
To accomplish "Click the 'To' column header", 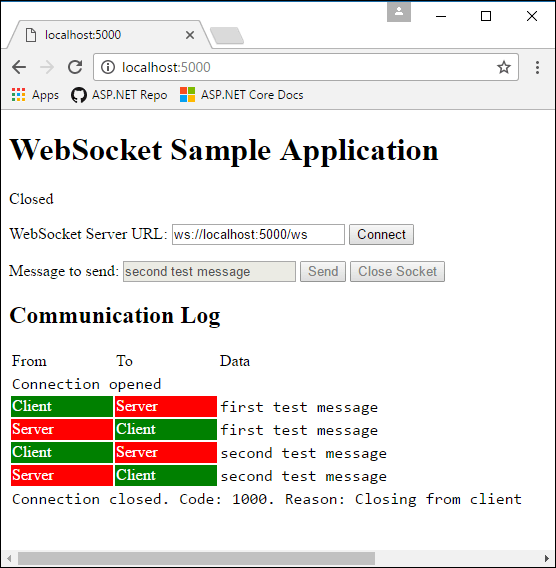I will tap(124, 361).
